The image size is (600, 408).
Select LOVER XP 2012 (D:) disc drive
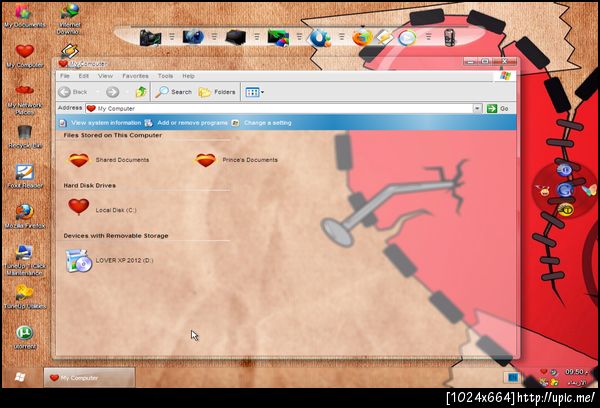[109, 260]
